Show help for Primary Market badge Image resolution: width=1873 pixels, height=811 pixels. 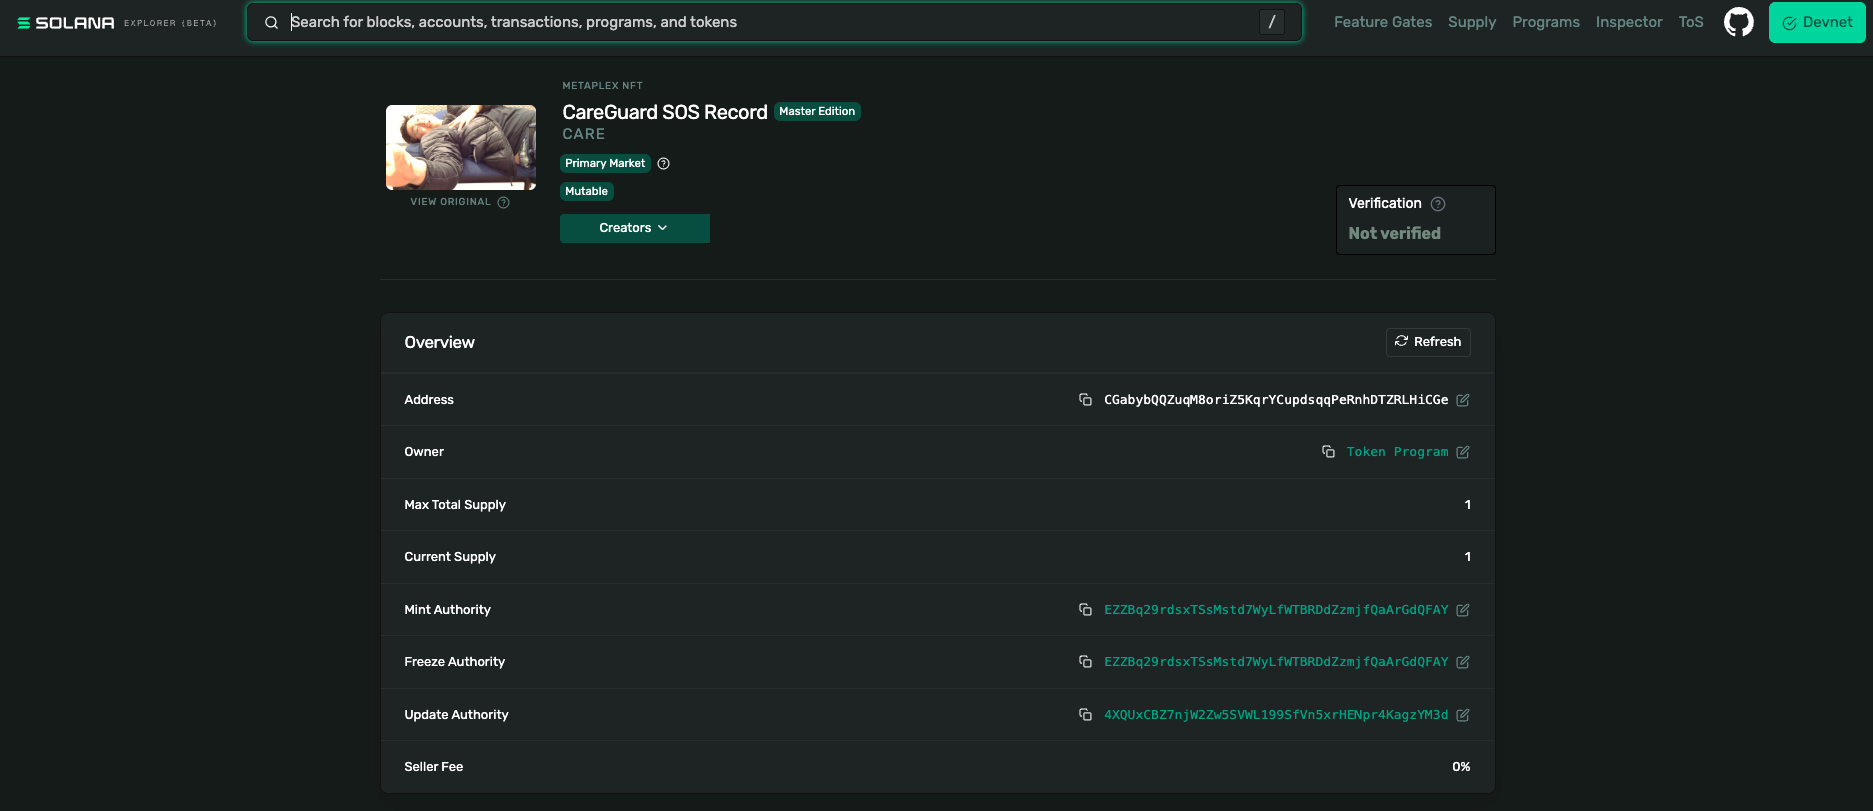663,164
